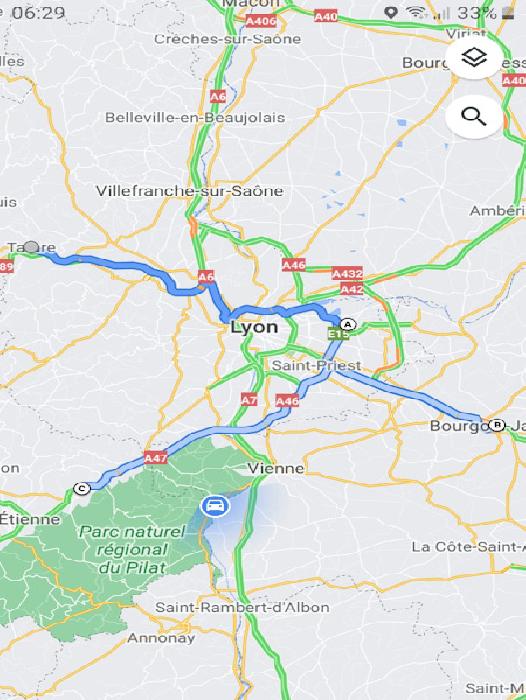Select waypoint marker C near Saint-Étienne
Viewport: 526px width, 700px height.
click(82, 489)
